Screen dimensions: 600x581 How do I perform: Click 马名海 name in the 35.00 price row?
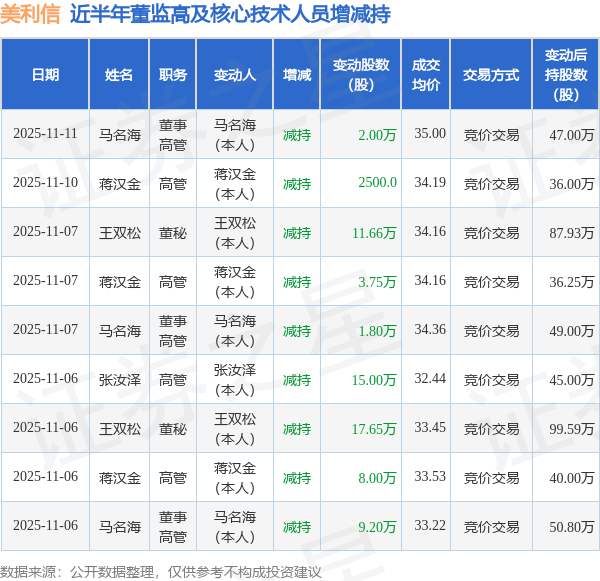pyautogui.click(x=120, y=135)
